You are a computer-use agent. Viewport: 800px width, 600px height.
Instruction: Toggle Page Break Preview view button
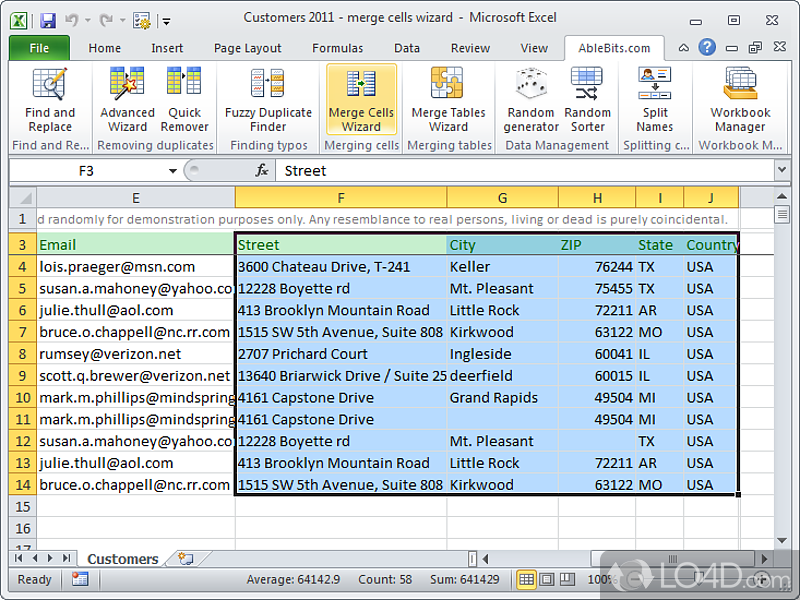point(565,580)
